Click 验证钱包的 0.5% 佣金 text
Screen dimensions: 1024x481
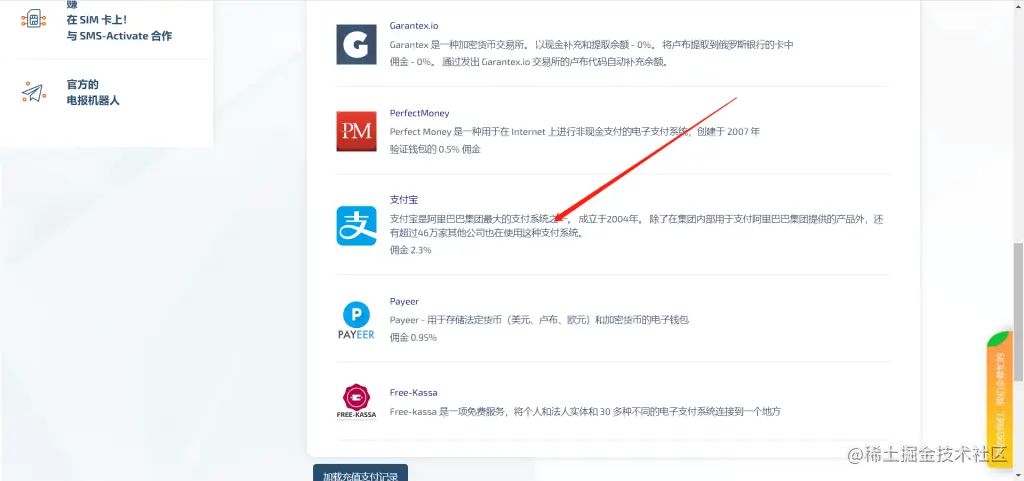click(x=435, y=149)
